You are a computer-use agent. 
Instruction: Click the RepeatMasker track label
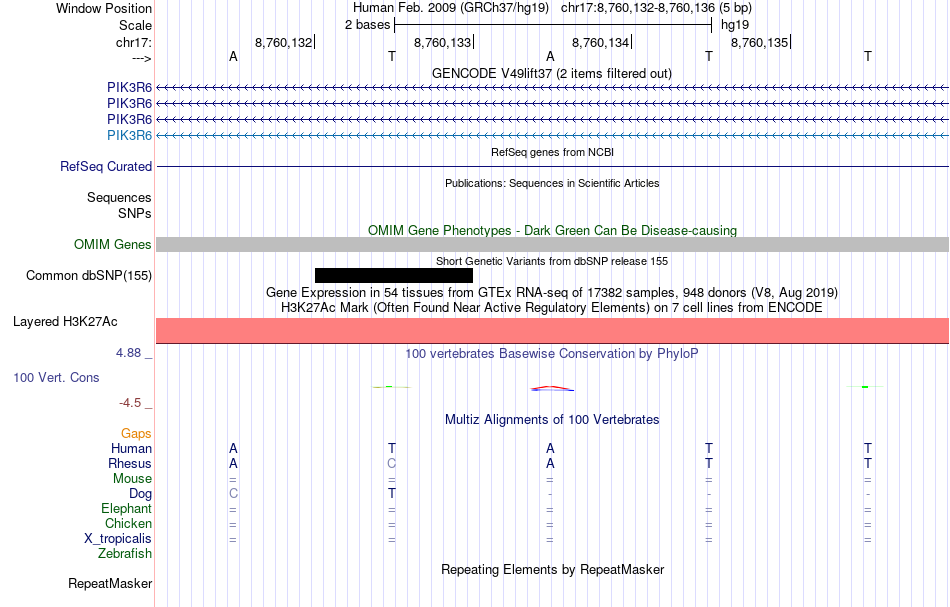[x=110, y=583]
